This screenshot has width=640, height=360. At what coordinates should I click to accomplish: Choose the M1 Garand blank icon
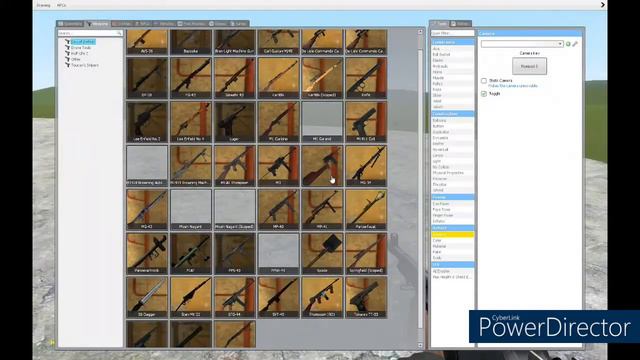322,122
